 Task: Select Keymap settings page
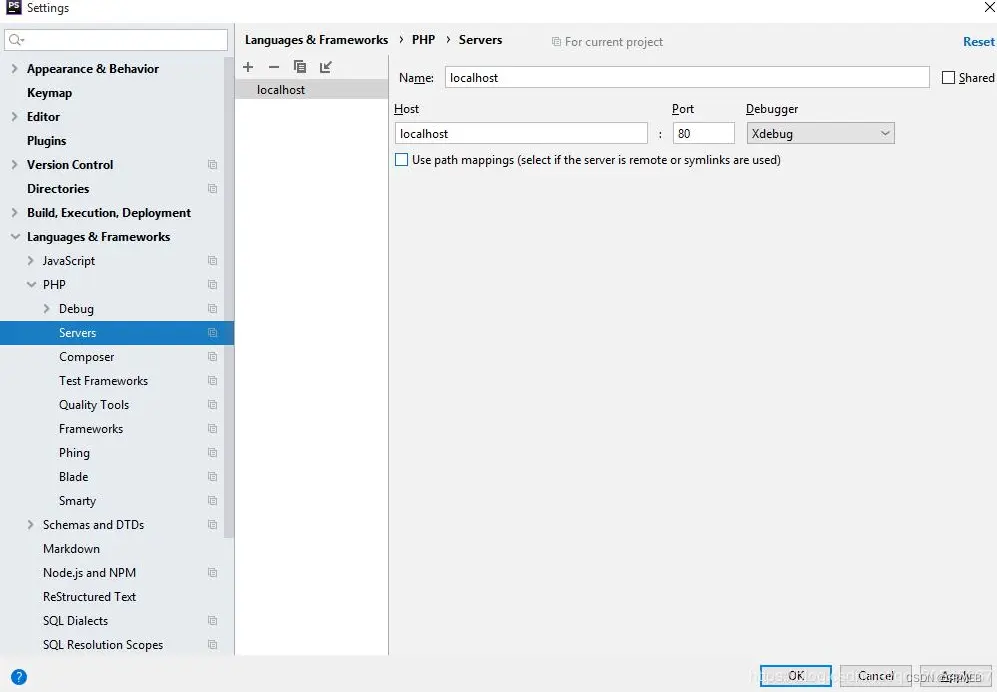pyautogui.click(x=50, y=93)
